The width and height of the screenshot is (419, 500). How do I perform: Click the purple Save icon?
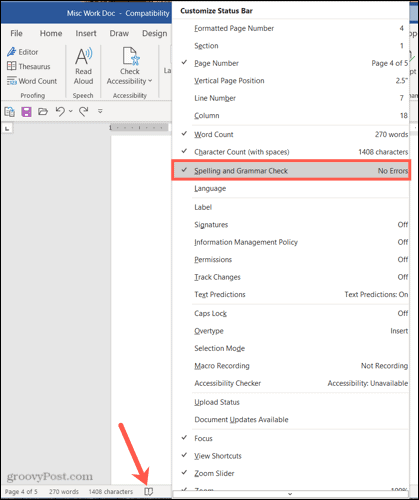(x=26, y=111)
